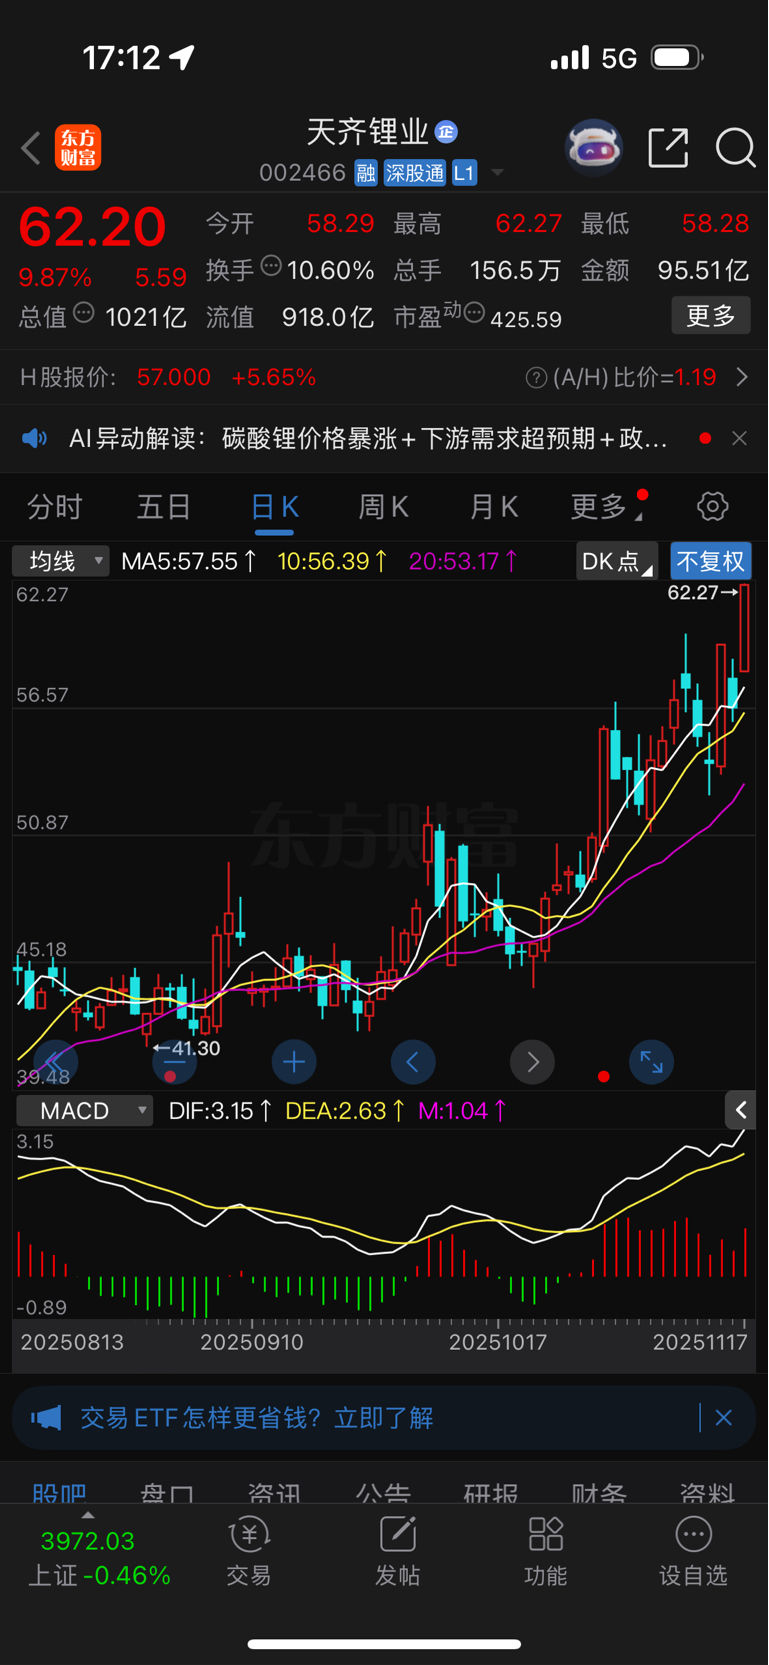Tap the 深股通 badge
The image size is (769, 1665).
pos(415,173)
